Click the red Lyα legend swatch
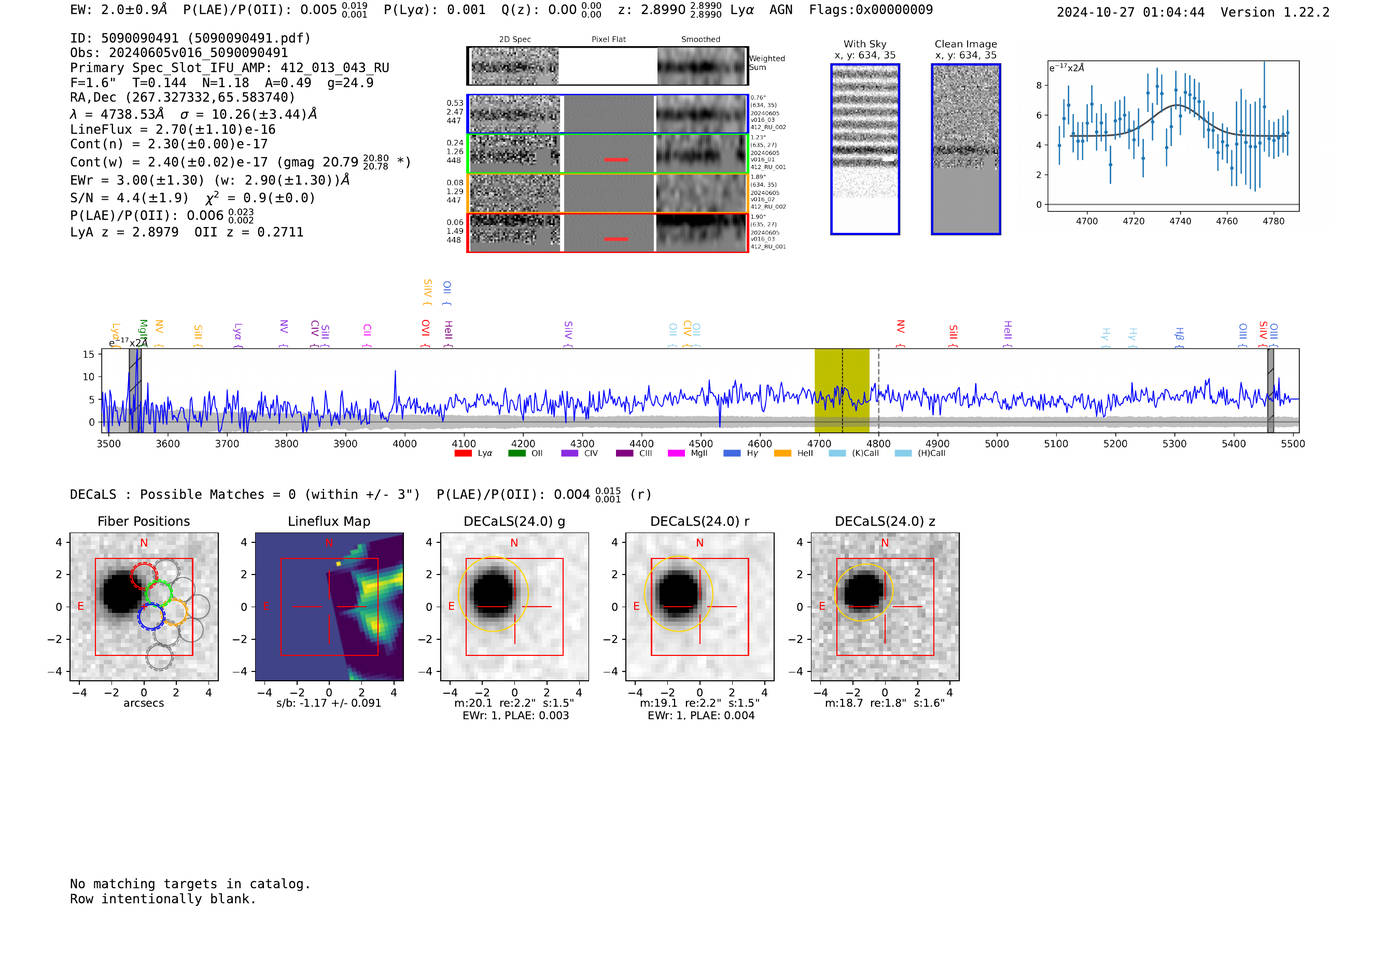1400x953 pixels. tap(463, 453)
